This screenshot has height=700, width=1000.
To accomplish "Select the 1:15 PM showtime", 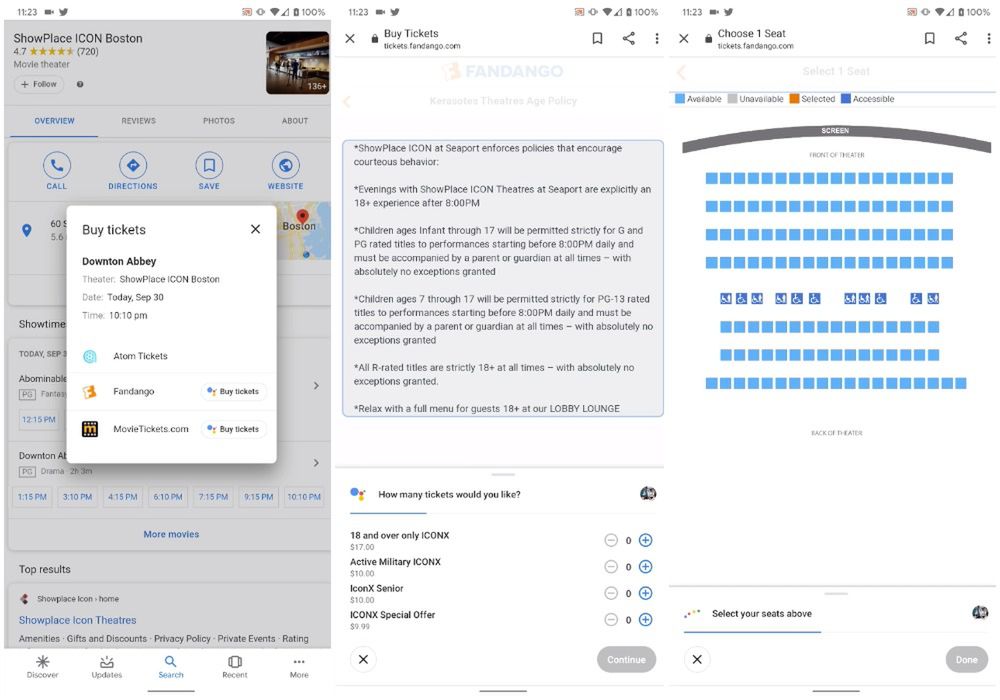I will tap(32, 497).
